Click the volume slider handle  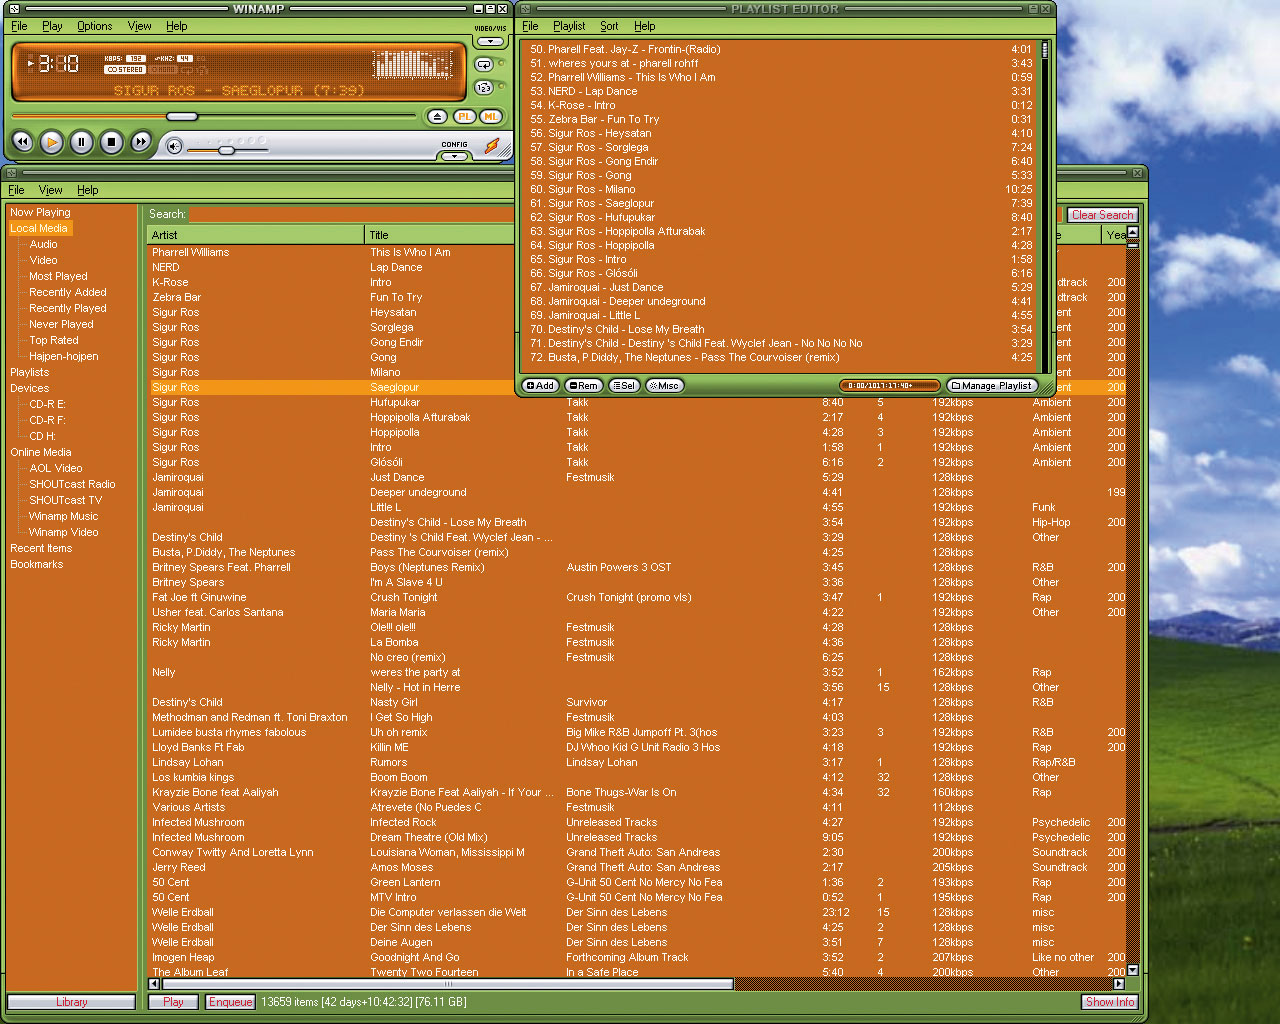[227, 150]
